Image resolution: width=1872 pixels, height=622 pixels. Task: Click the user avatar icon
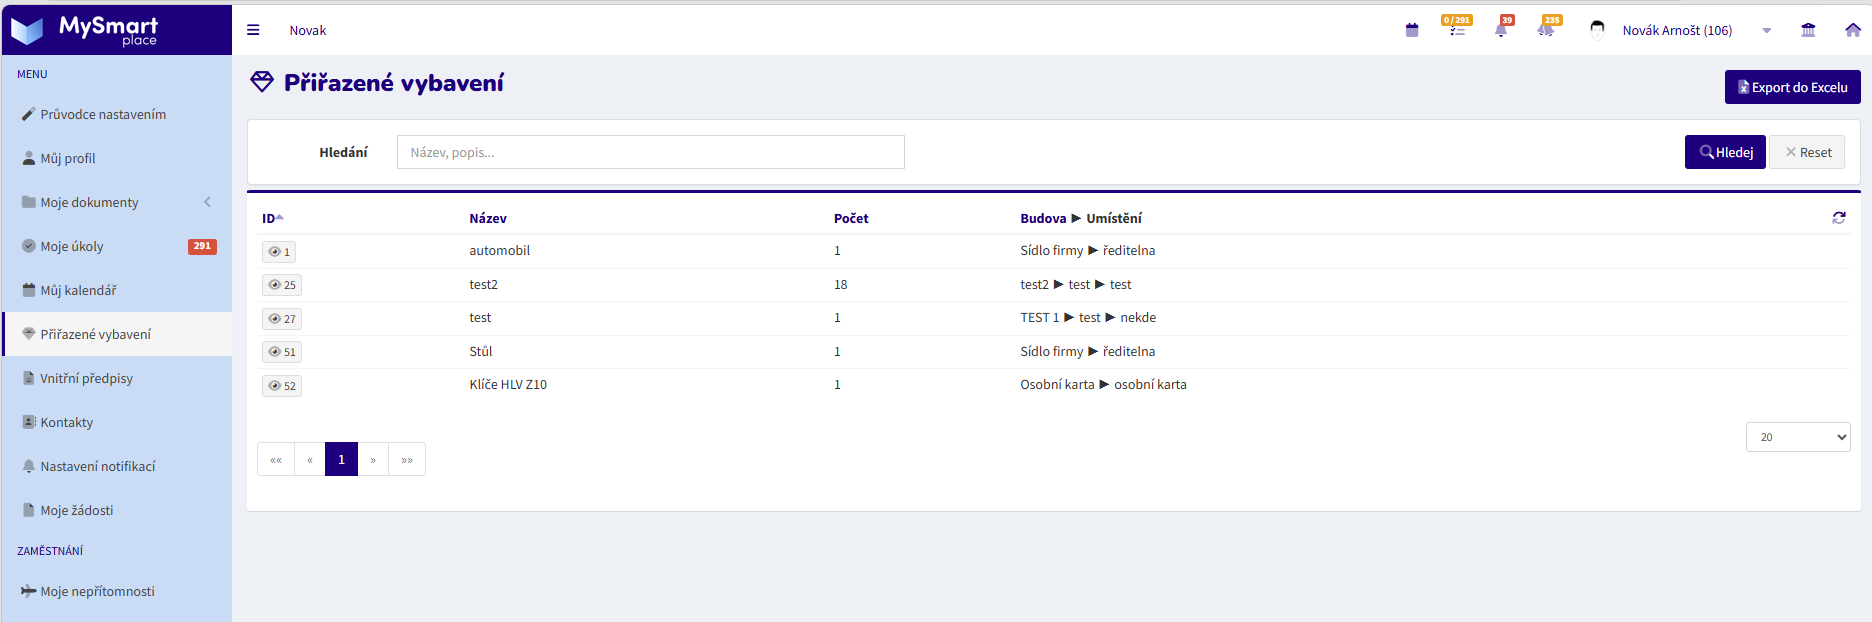pos(1597,29)
